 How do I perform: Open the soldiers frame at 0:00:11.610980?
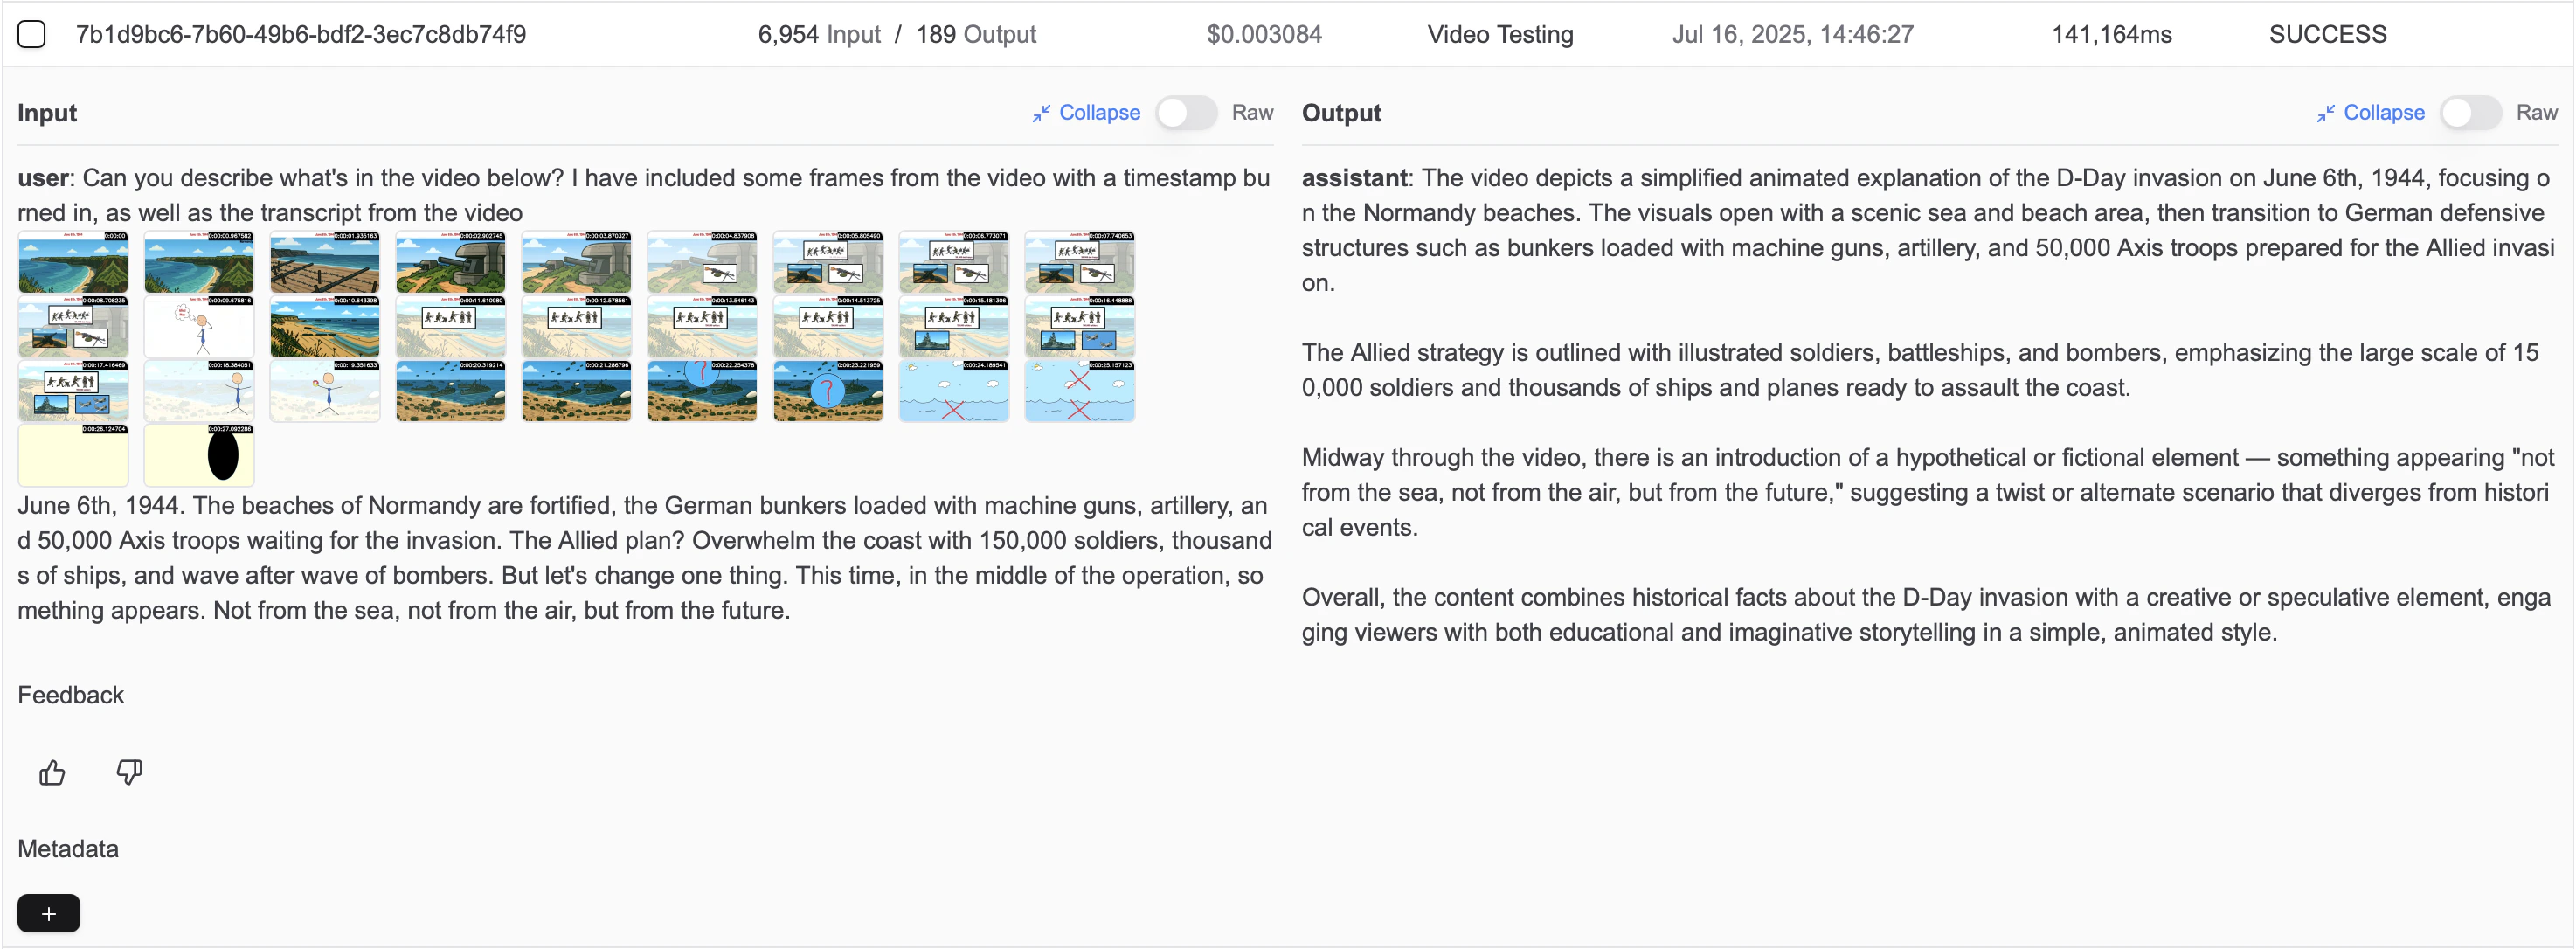click(451, 326)
